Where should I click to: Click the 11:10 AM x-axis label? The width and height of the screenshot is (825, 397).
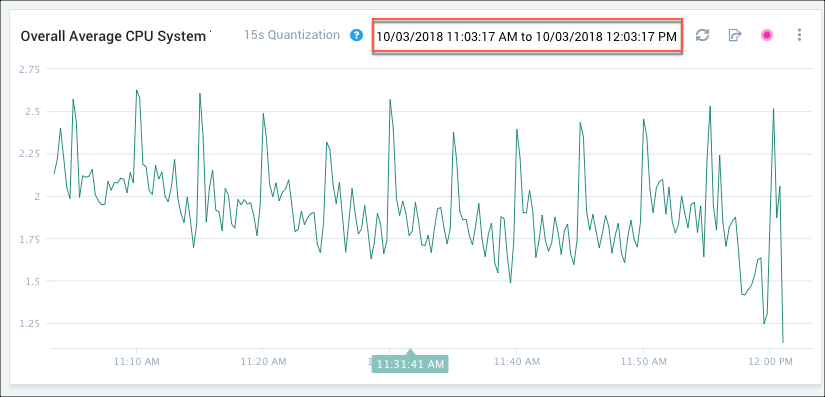point(137,361)
